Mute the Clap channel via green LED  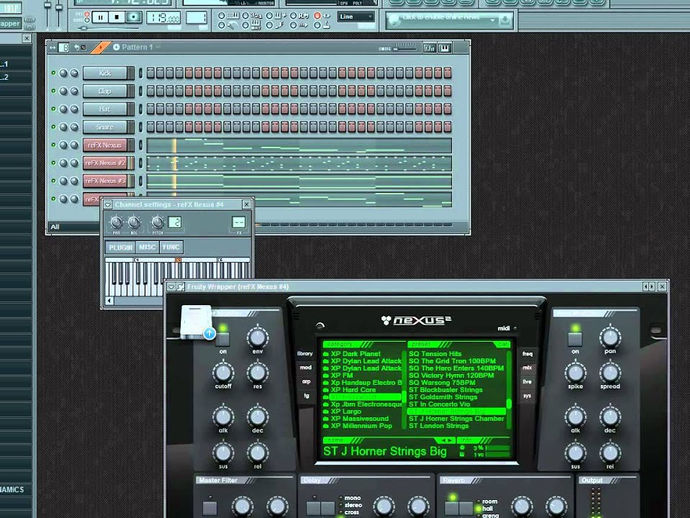coord(54,91)
